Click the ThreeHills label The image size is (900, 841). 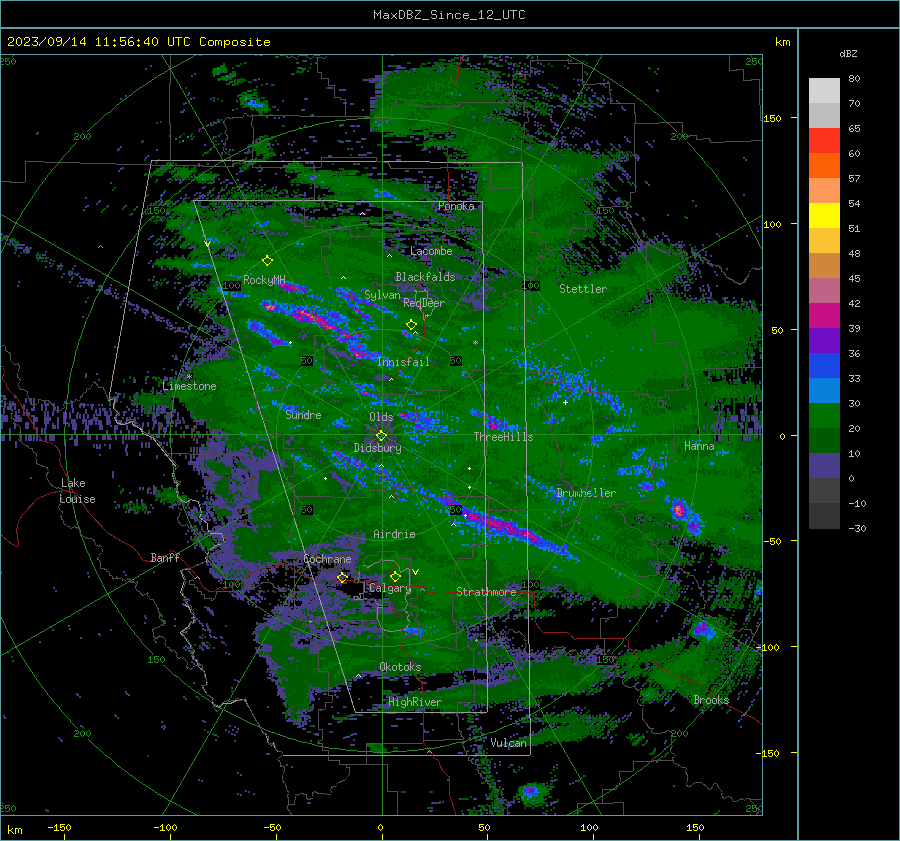[503, 437]
